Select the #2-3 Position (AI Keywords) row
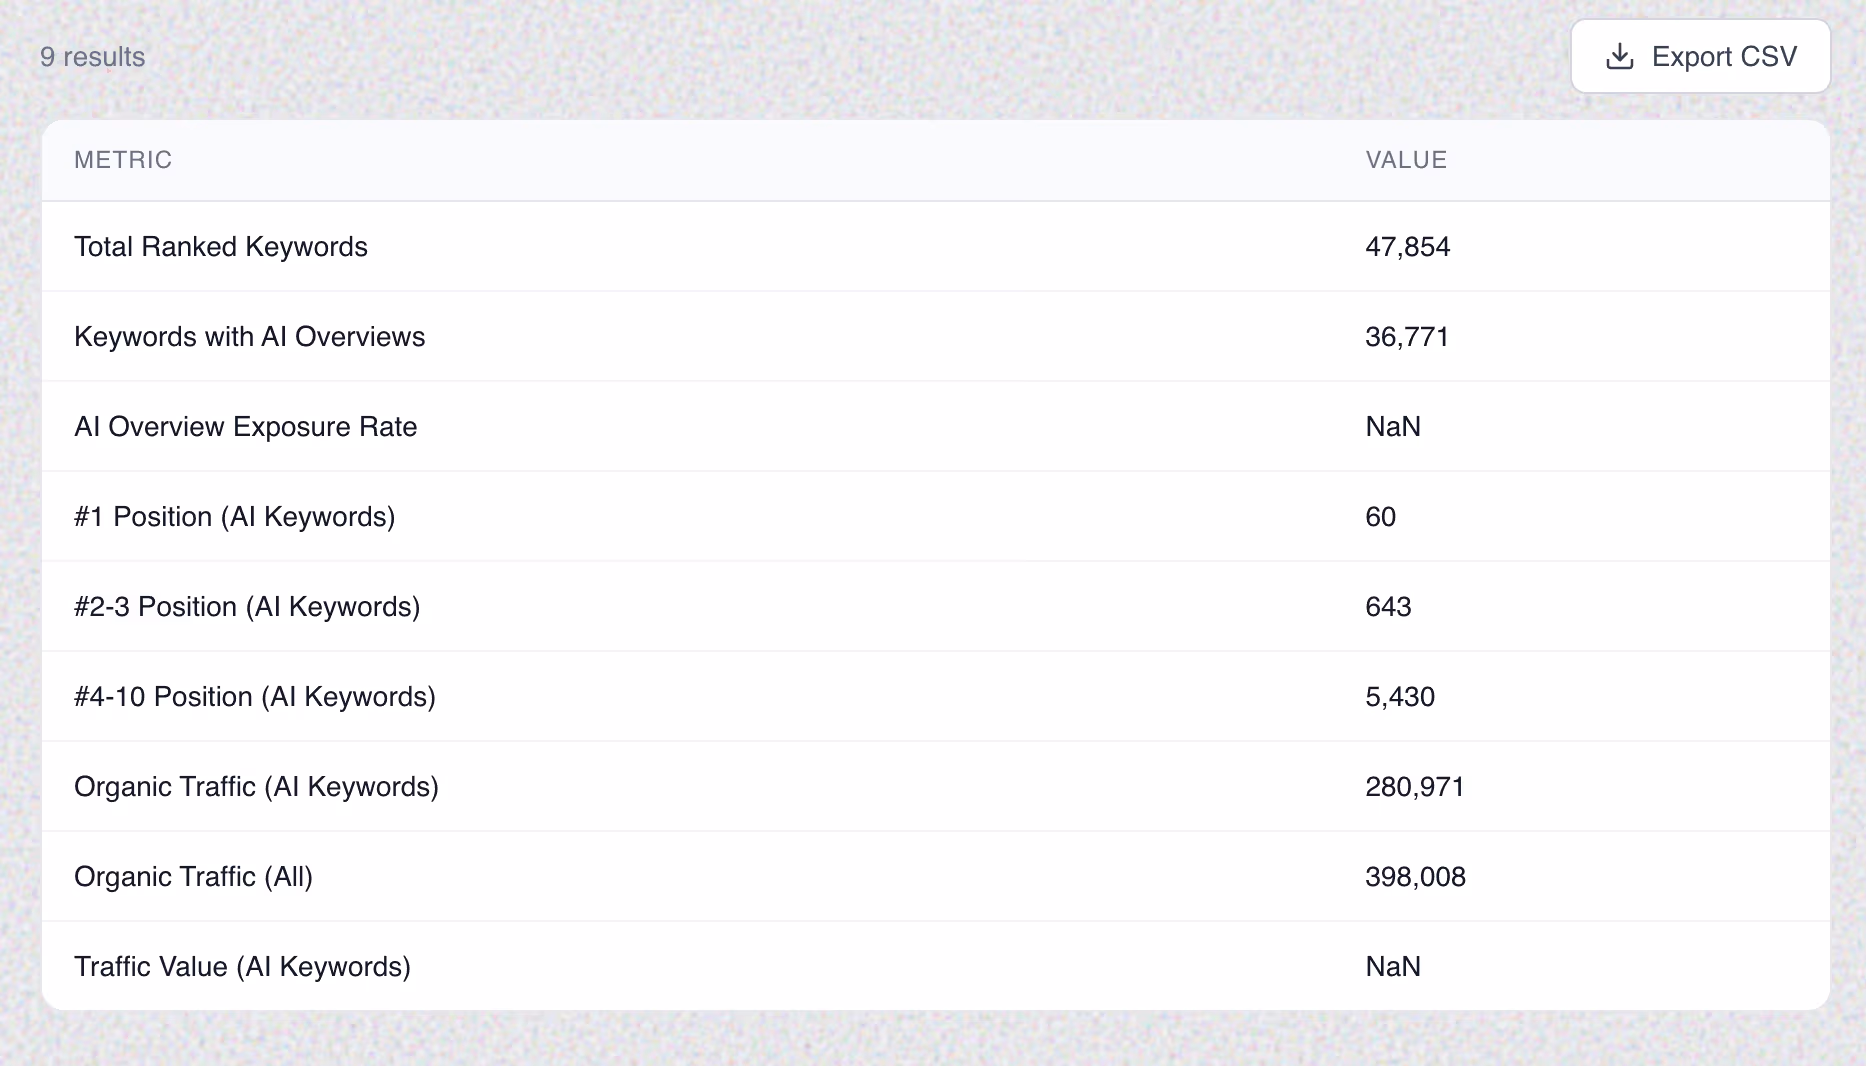The image size is (1866, 1066). (x=936, y=607)
